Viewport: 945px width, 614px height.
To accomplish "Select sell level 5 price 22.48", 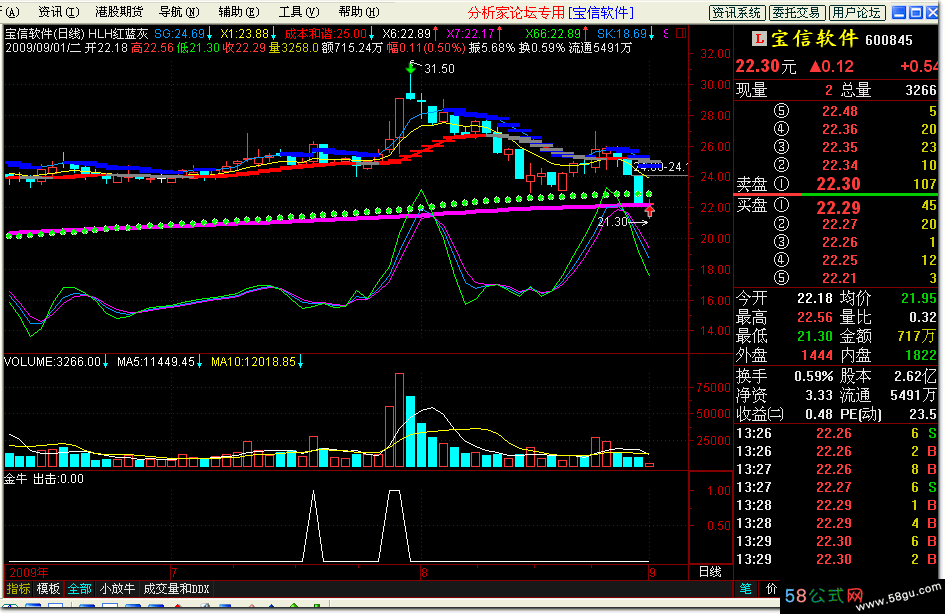I will coord(840,111).
